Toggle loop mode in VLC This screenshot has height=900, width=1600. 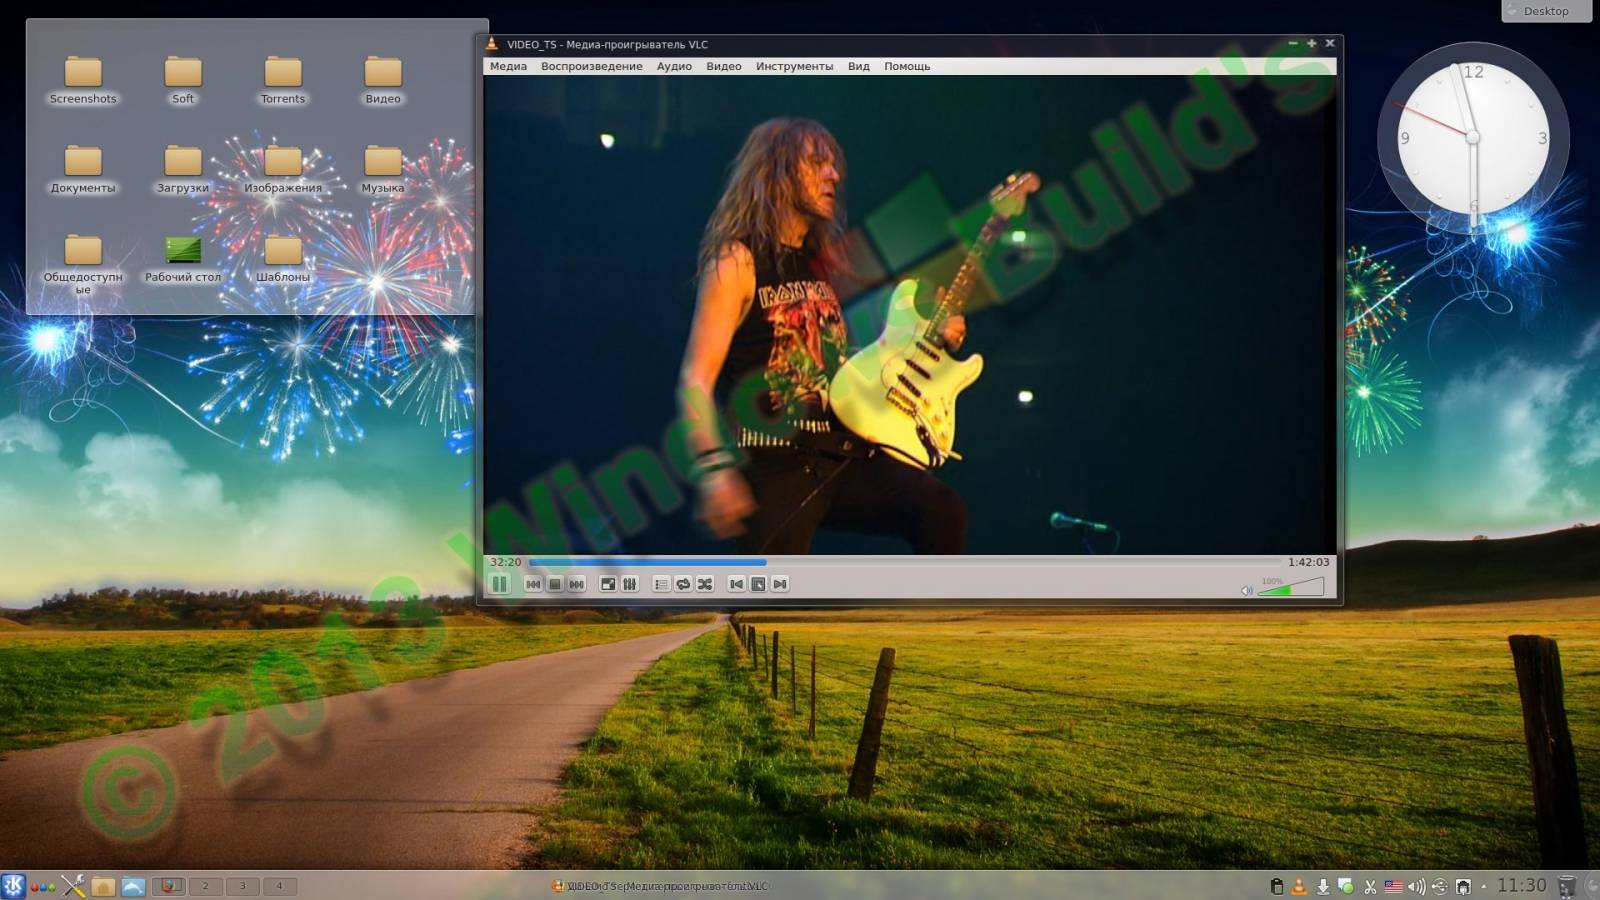coord(683,584)
